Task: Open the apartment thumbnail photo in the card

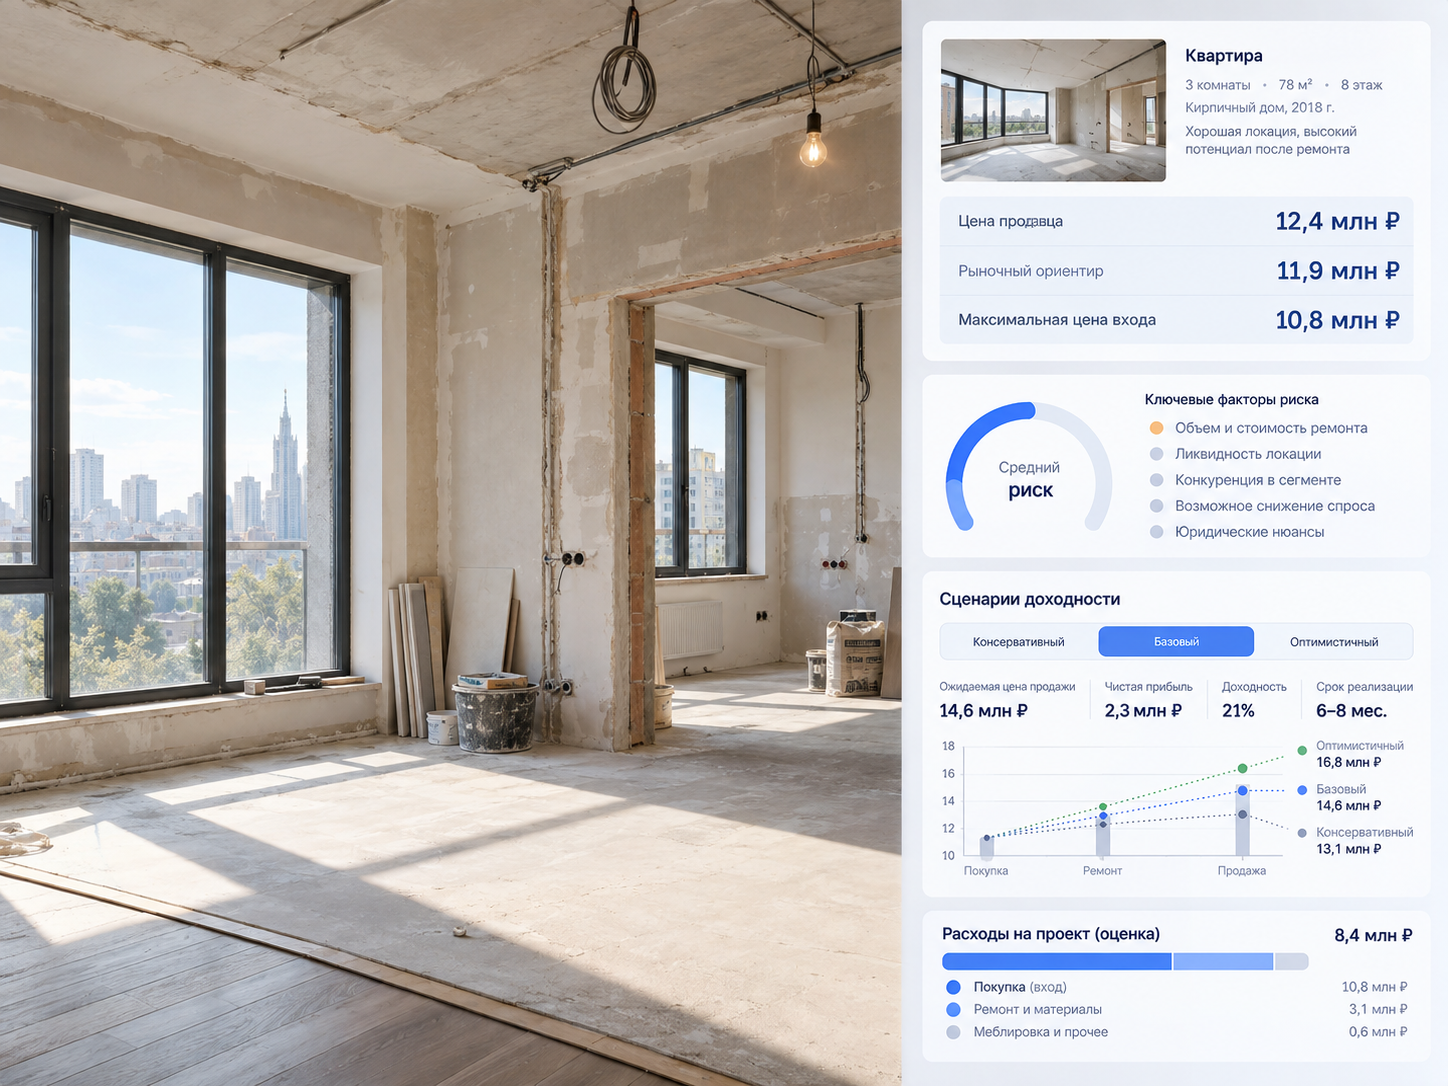Action: coord(1053,110)
